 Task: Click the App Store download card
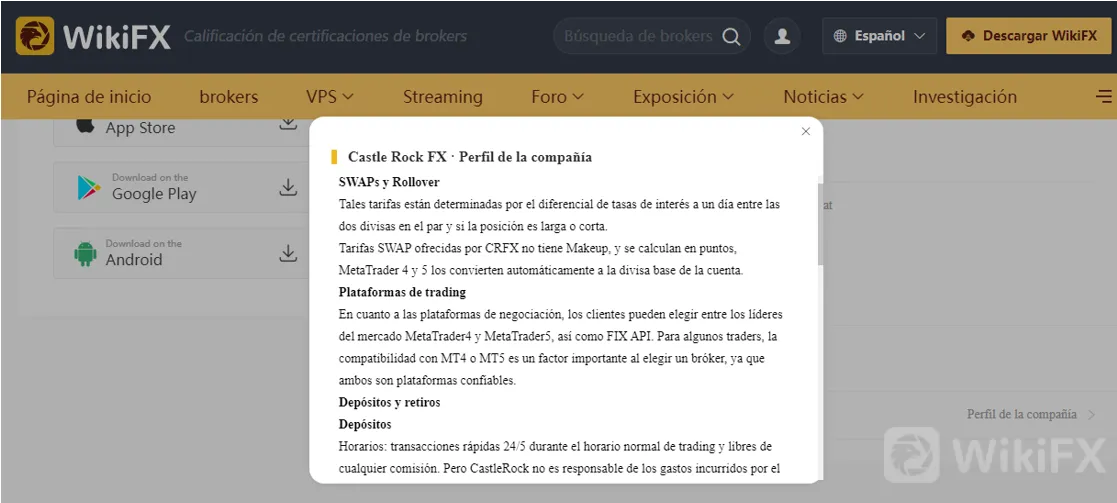tap(182, 133)
